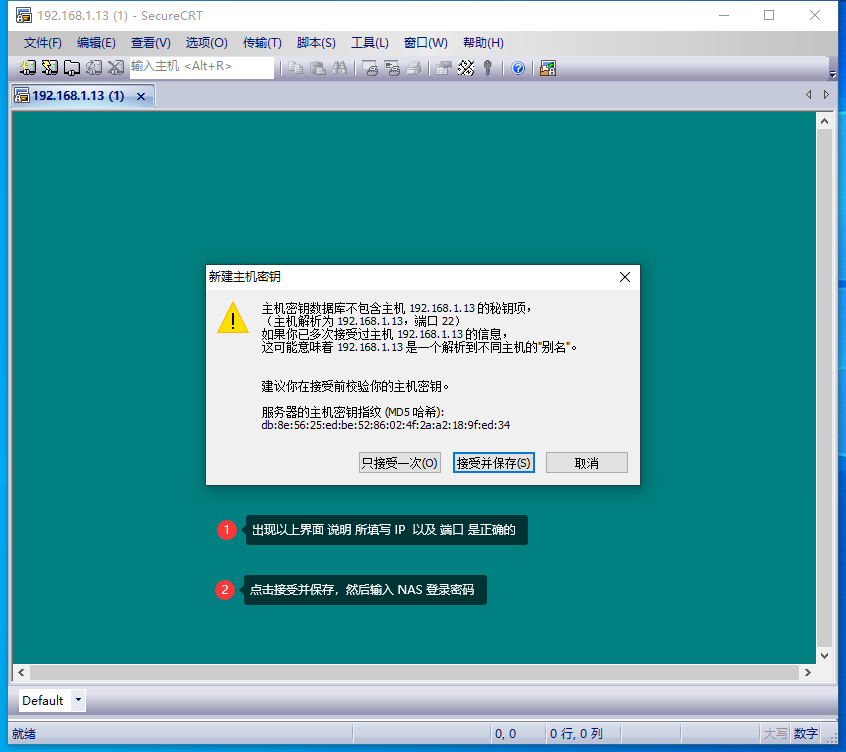Viewport: 846px width, 752px height.
Task: Click 0 行, 0 列 status entry
Action: pyautogui.click(x=576, y=734)
